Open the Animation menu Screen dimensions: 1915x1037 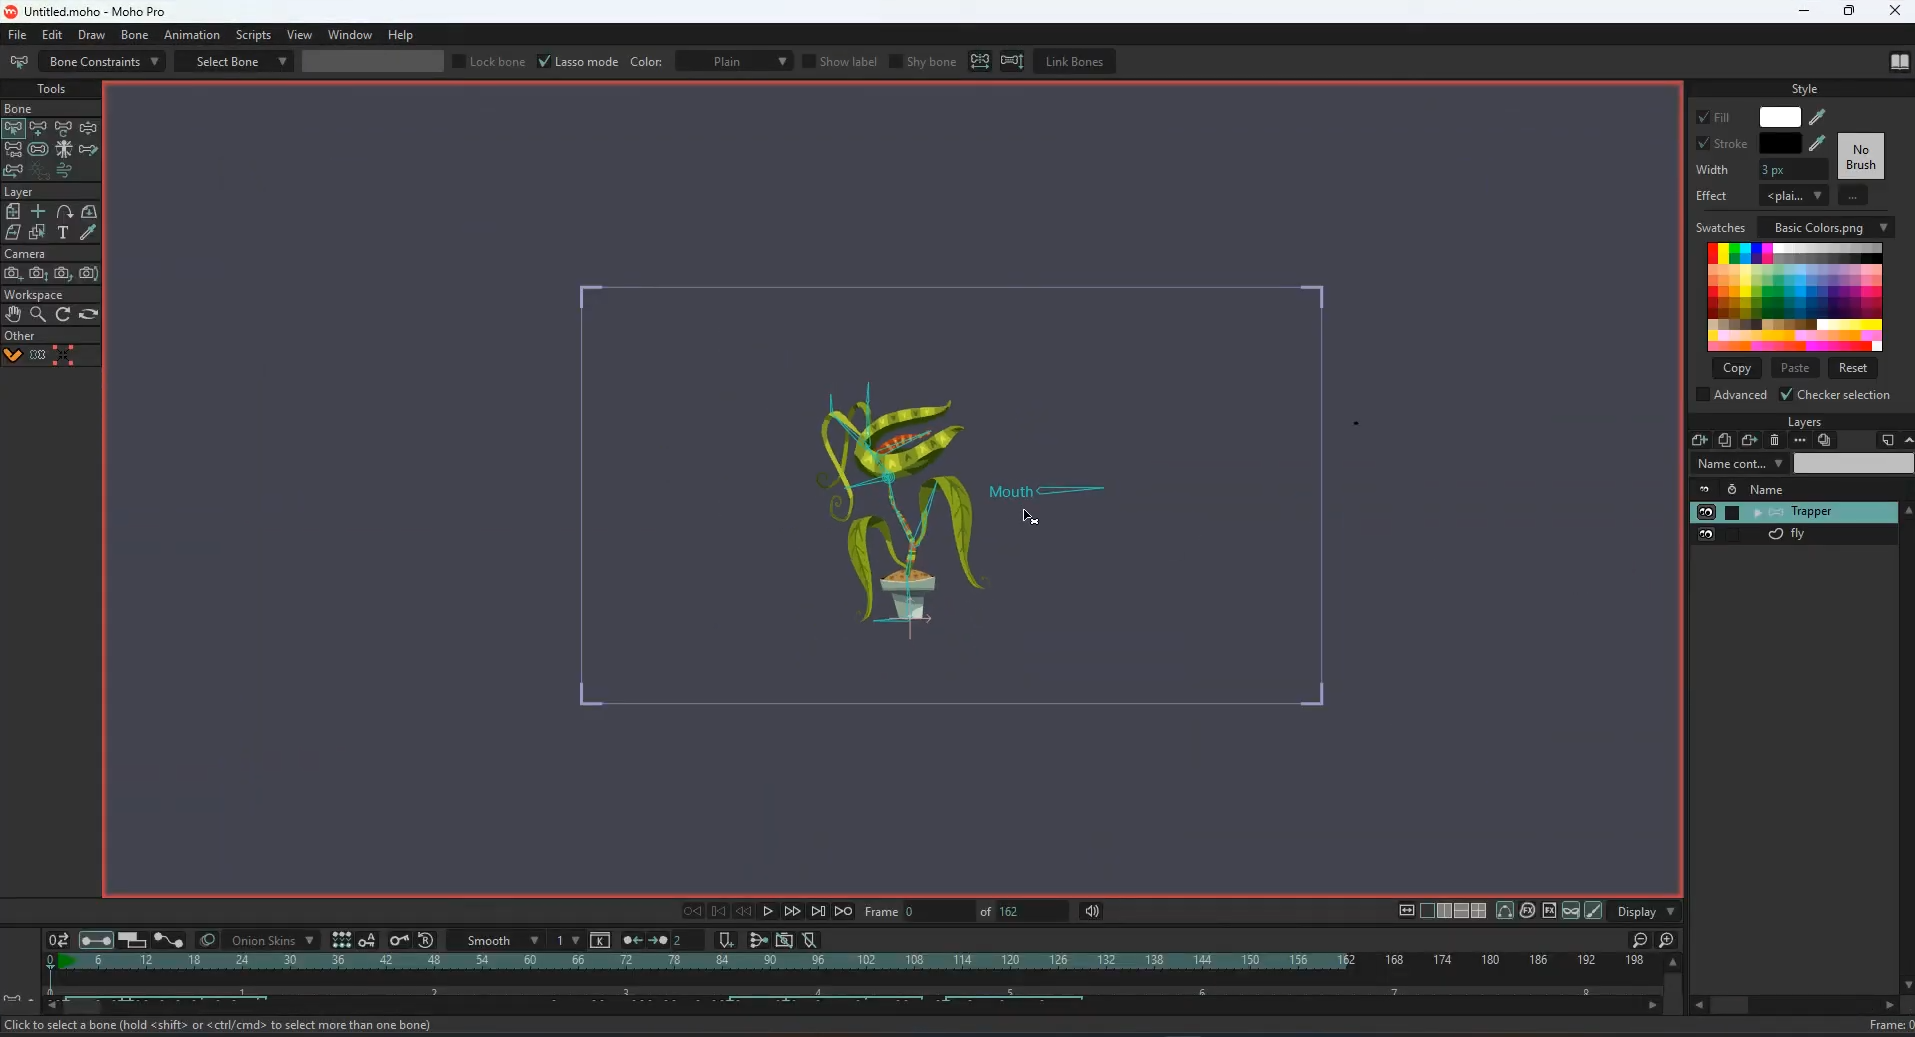coord(191,35)
